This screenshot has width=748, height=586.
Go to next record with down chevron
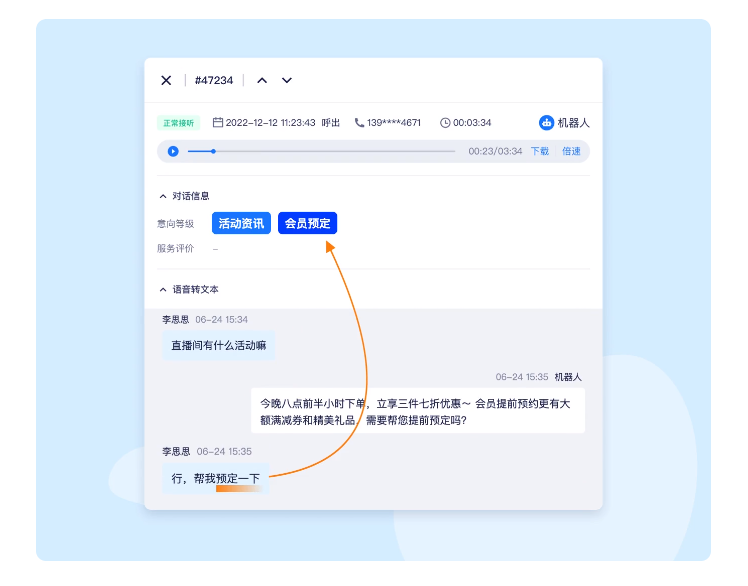click(287, 80)
